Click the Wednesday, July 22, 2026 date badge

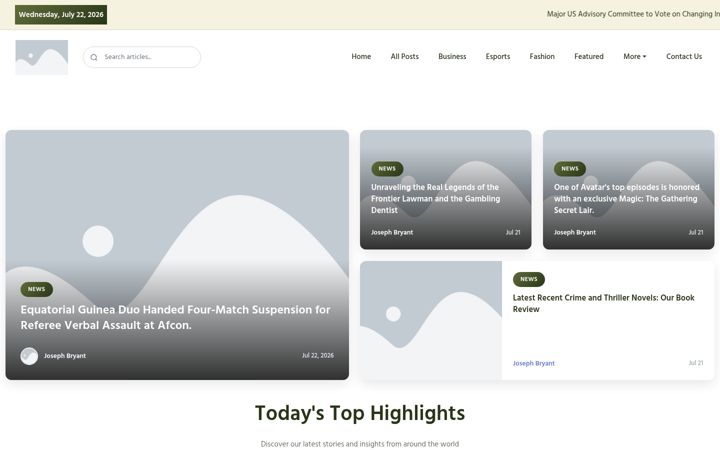(61, 15)
